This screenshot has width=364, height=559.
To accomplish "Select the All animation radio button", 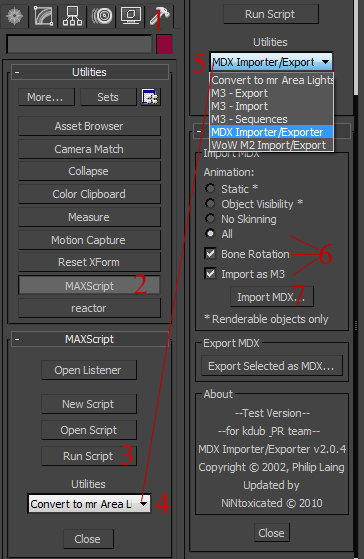I will pos(210,234).
